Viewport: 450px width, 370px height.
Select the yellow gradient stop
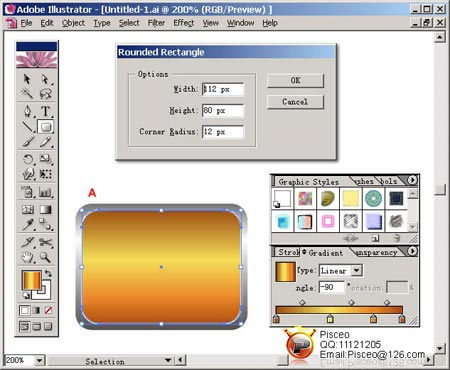click(330, 318)
